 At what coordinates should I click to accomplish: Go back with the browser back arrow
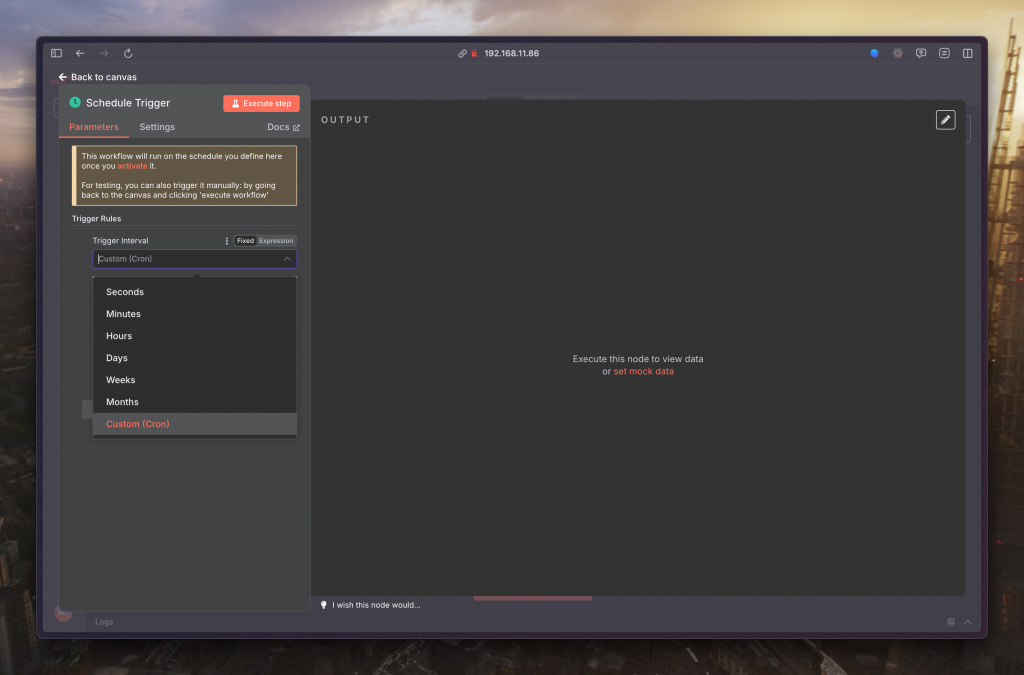80,54
